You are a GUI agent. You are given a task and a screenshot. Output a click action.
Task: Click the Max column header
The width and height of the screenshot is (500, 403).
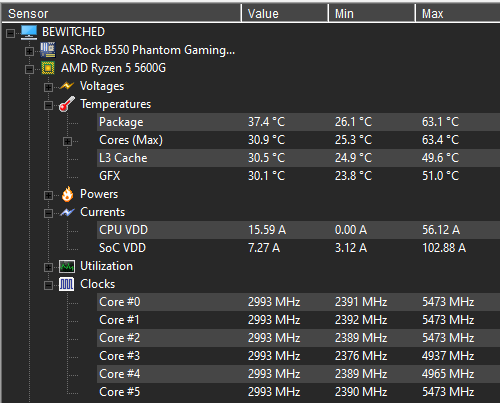pos(458,14)
